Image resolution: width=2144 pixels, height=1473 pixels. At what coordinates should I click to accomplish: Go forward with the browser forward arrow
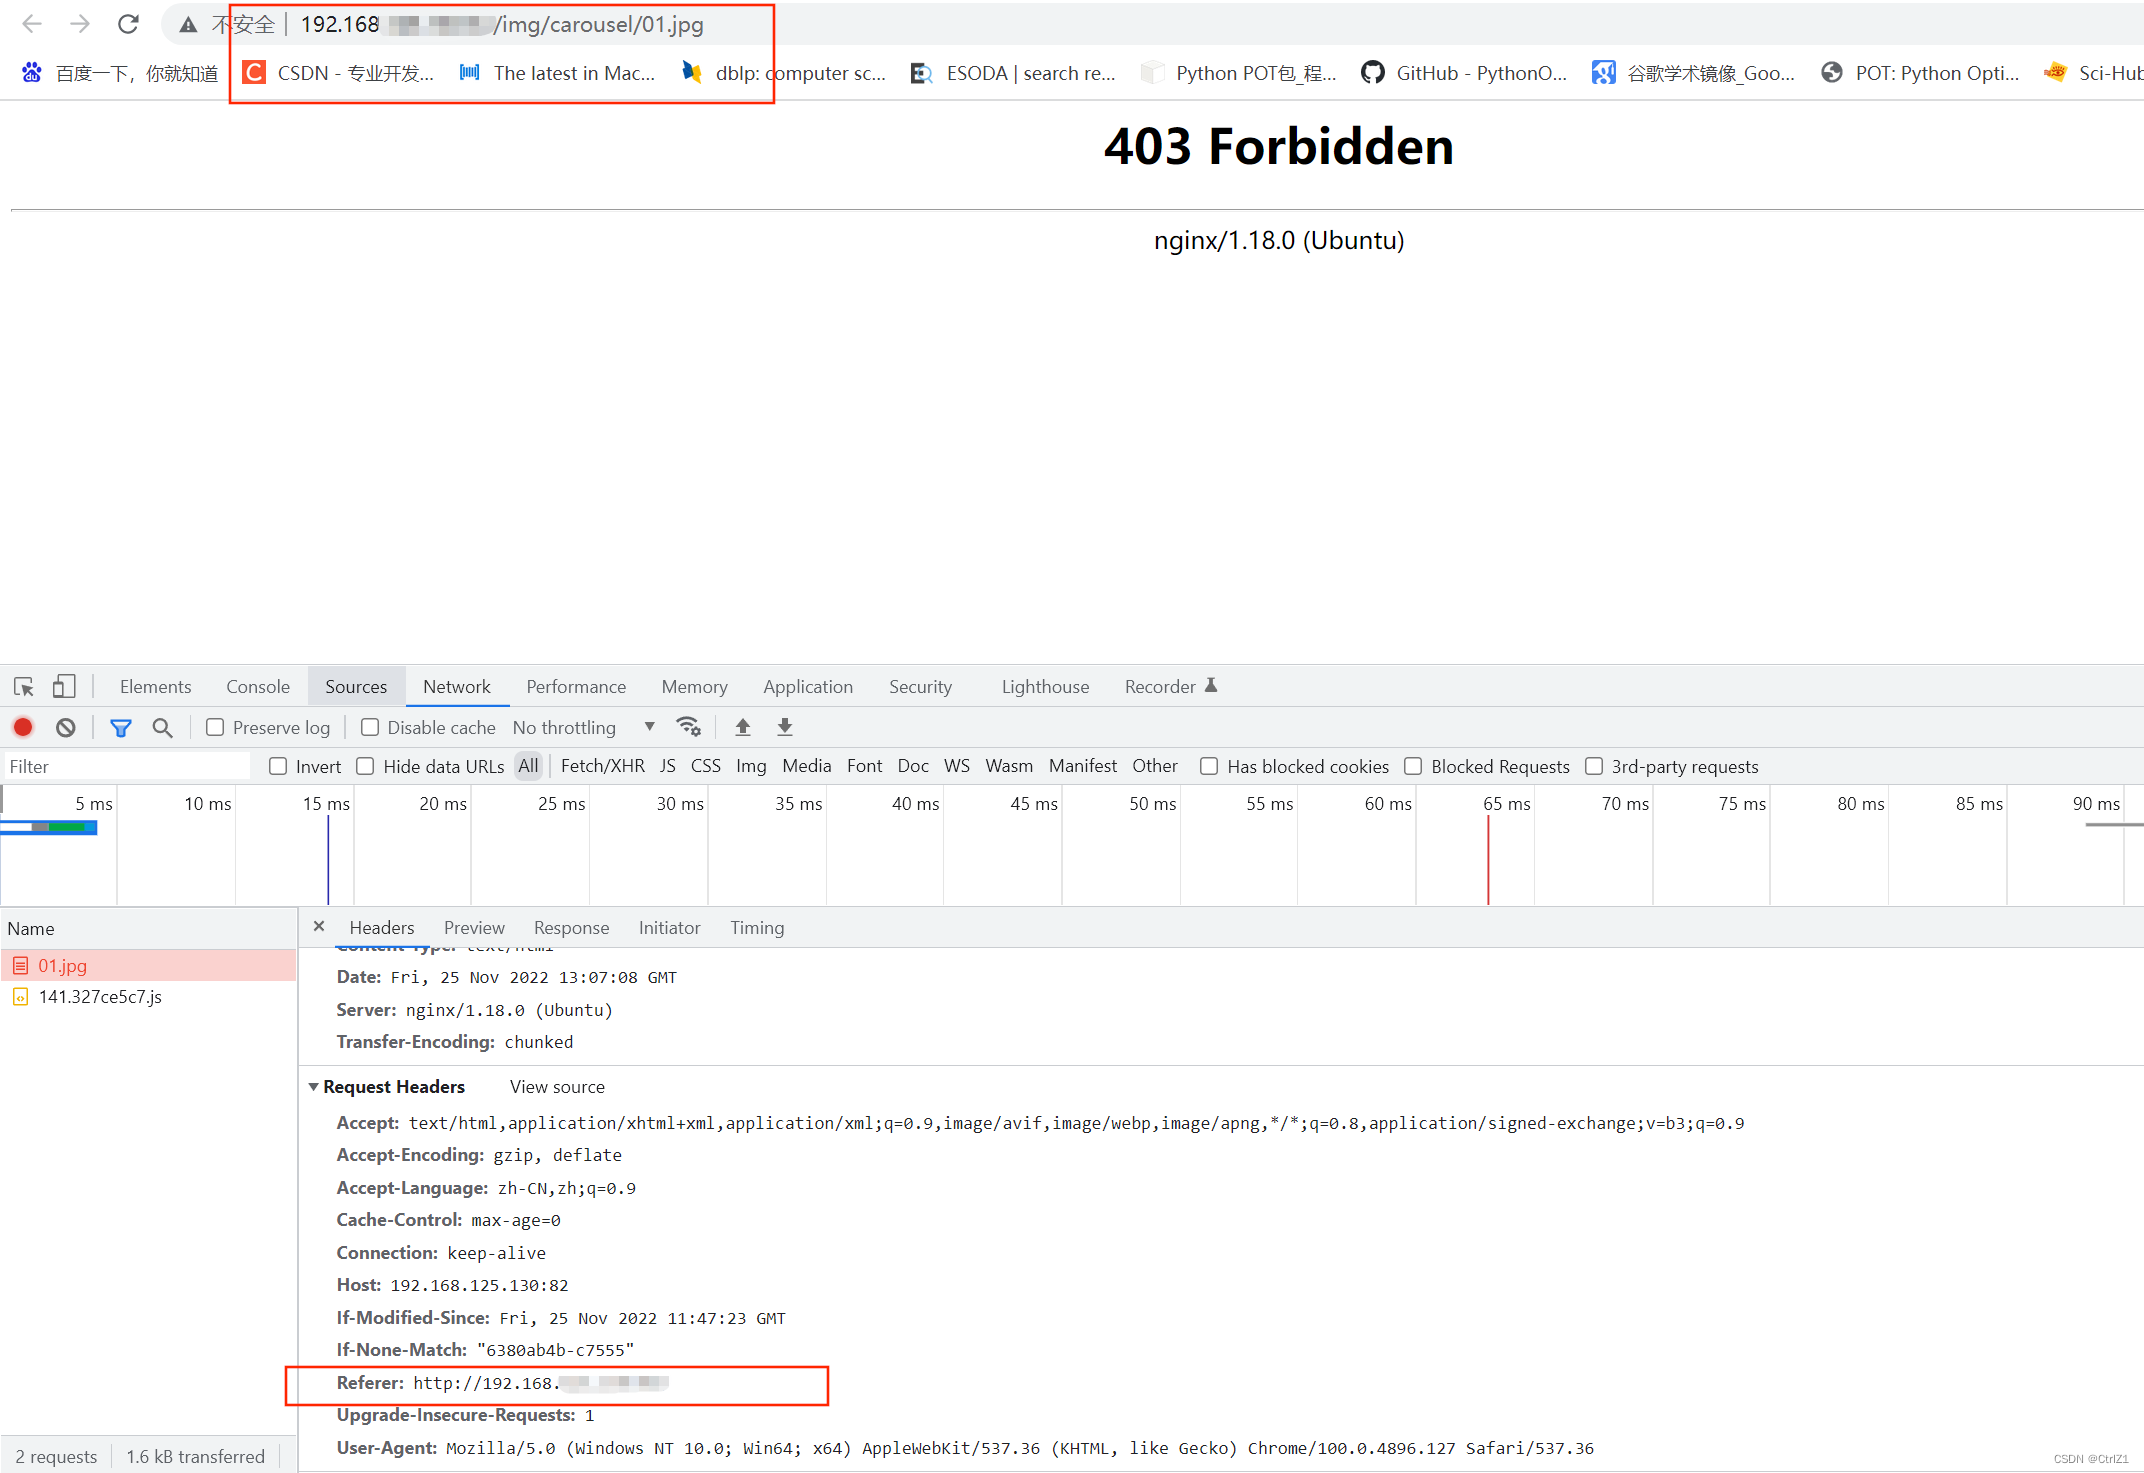click(x=80, y=24)
